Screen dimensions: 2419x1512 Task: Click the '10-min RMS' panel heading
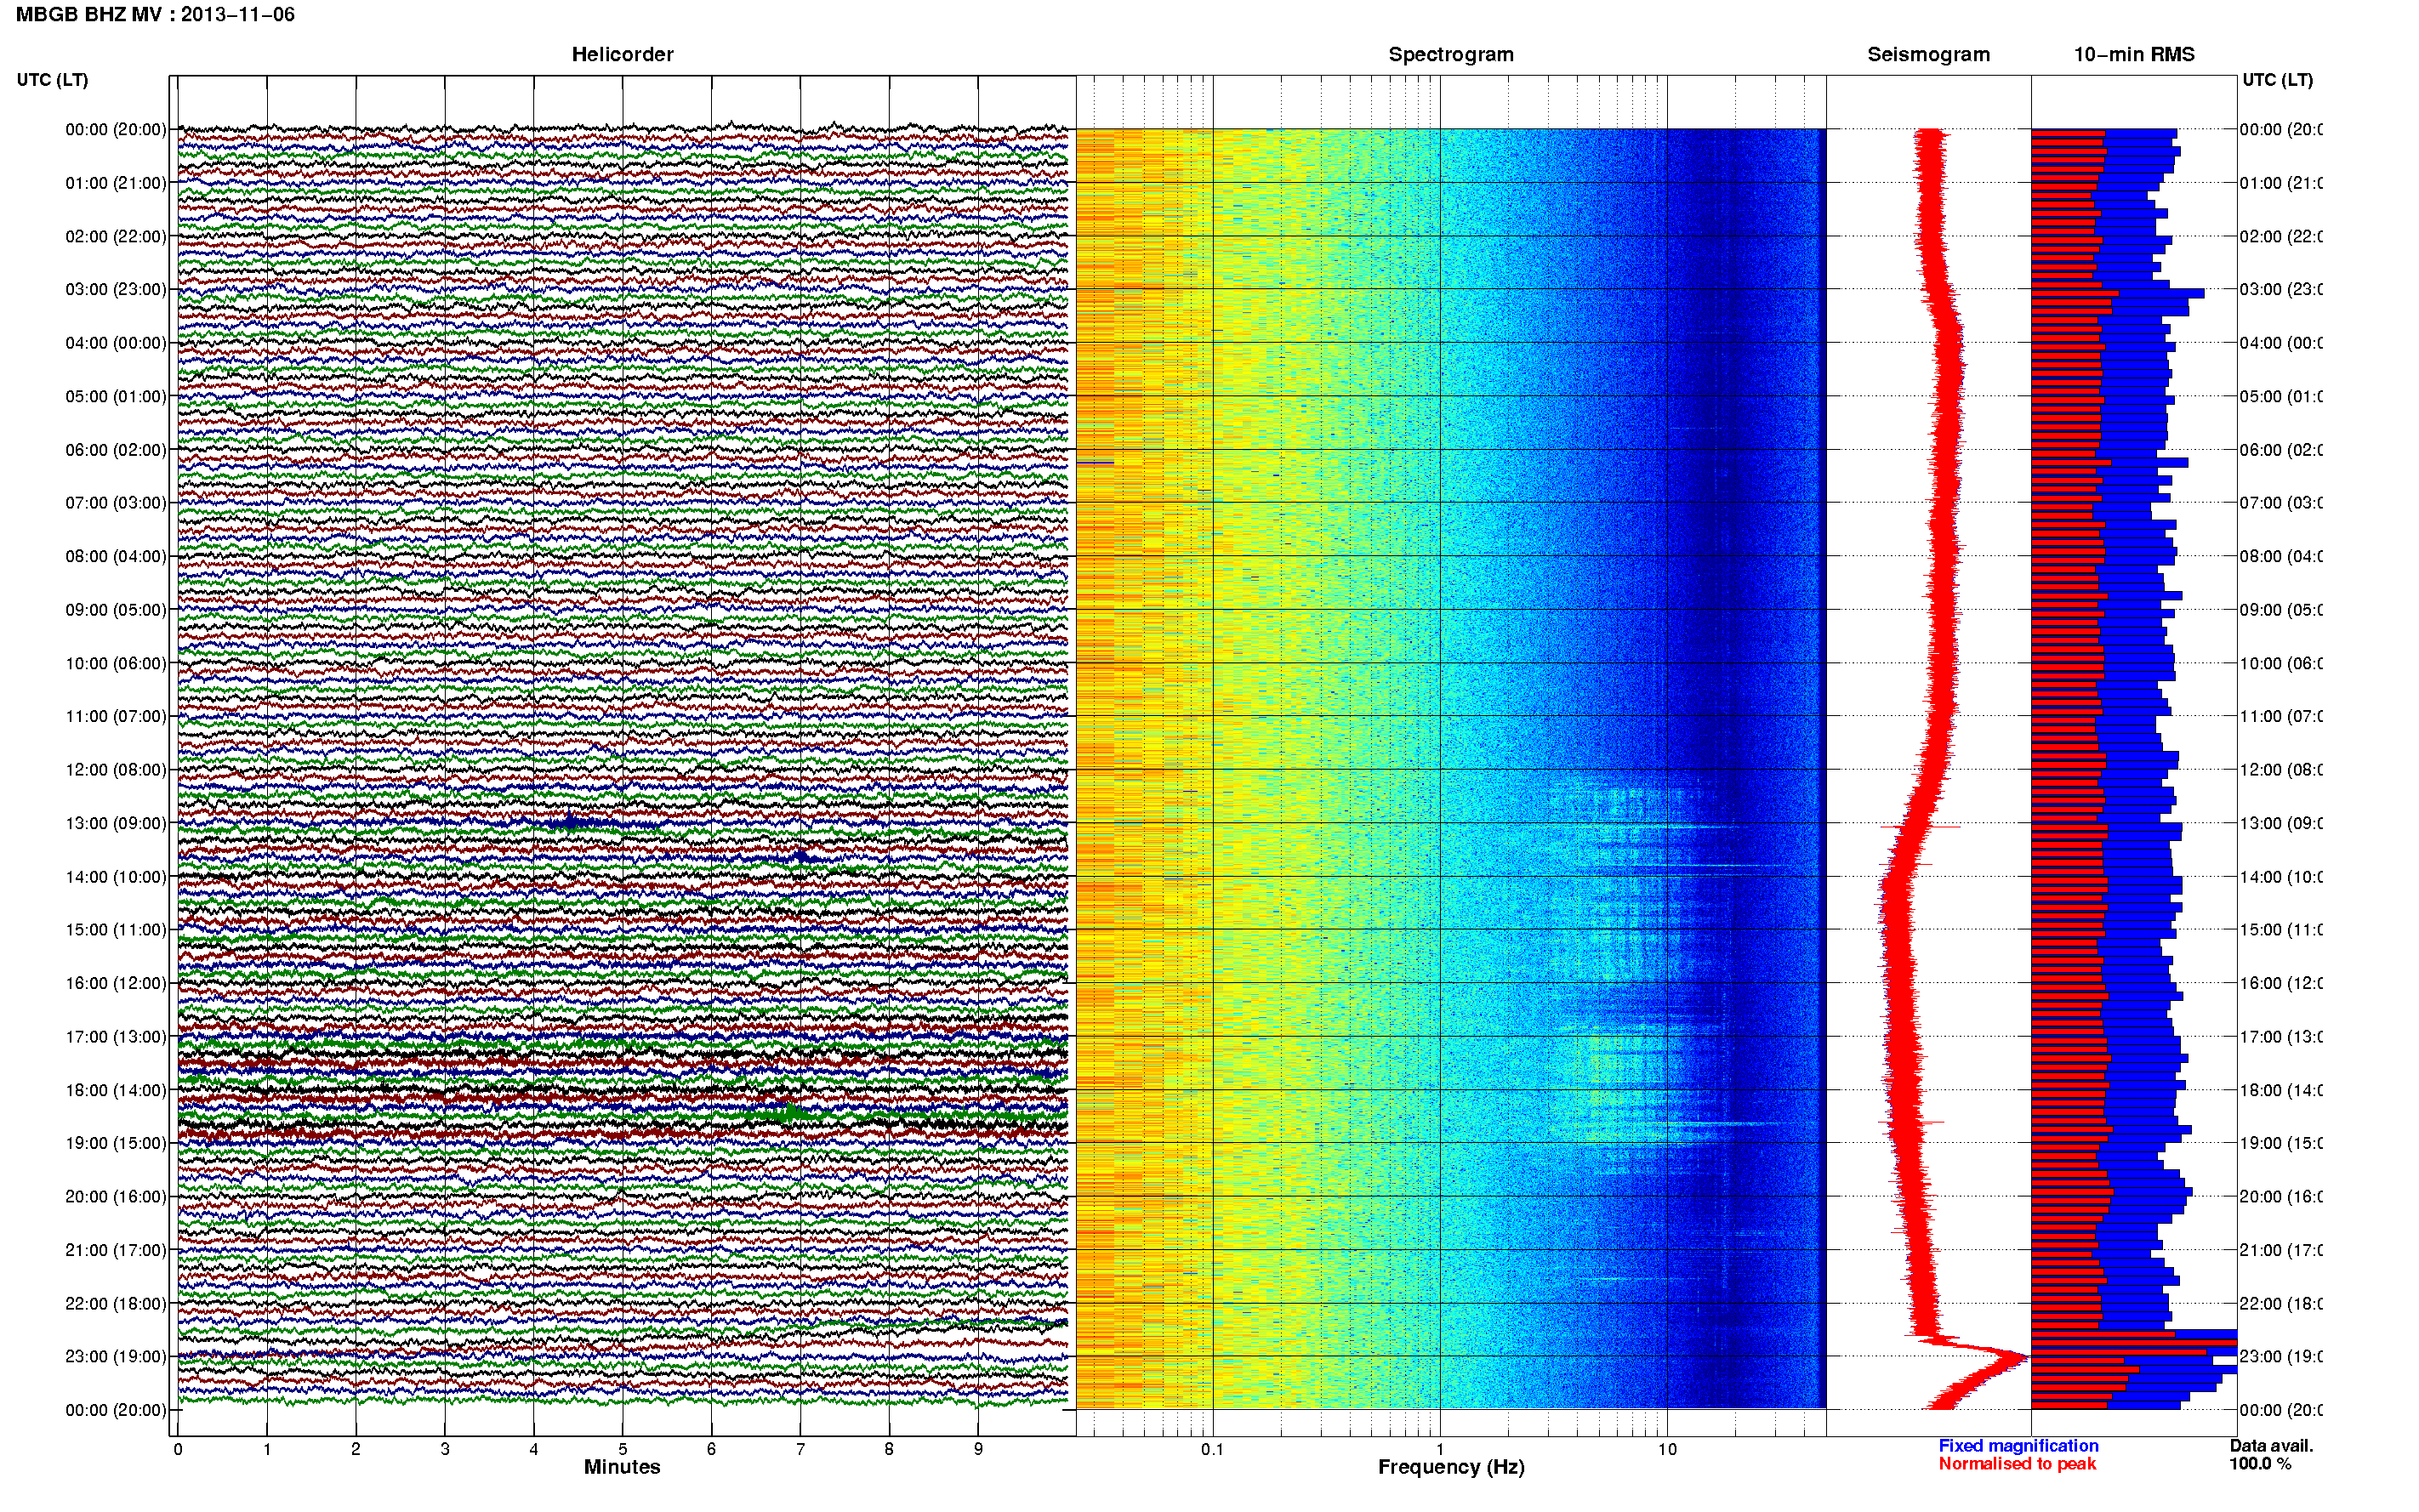click(2133, 54)
